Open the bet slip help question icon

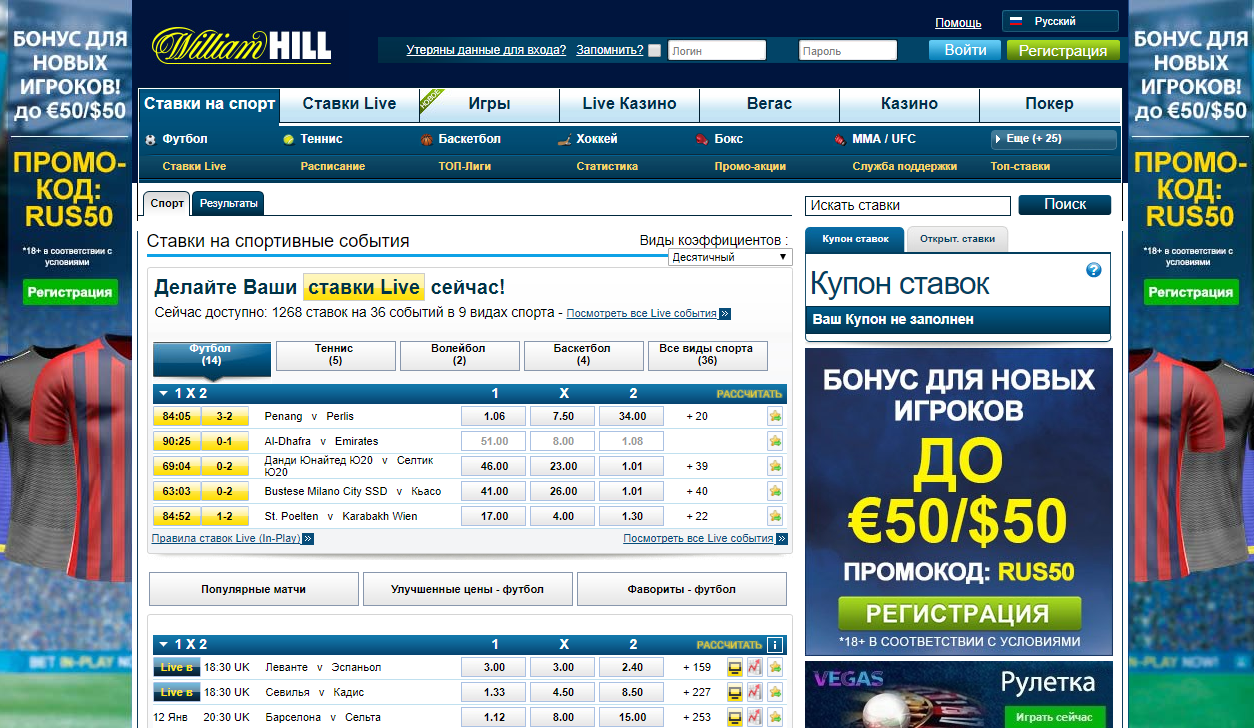tap(1093, 270)
